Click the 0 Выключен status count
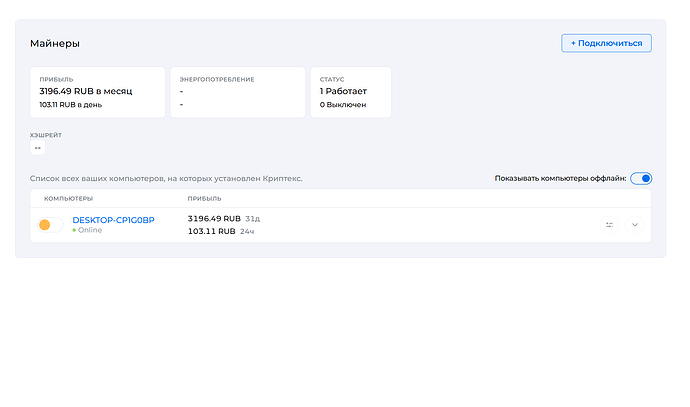The height and width of the screenshot is (407, 690). click(343, 104)
